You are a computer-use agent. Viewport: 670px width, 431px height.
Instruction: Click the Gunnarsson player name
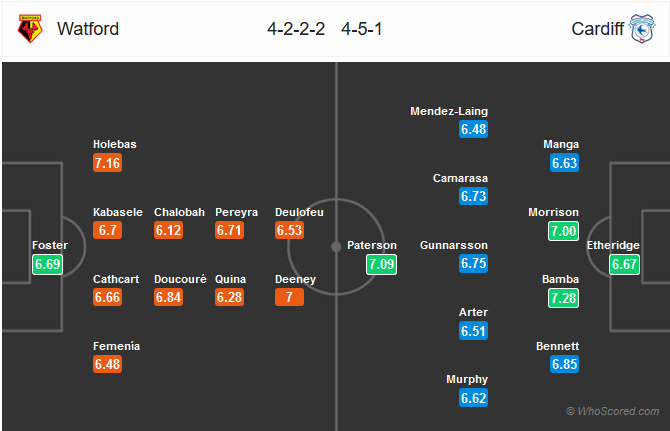[x=453, y=245]
